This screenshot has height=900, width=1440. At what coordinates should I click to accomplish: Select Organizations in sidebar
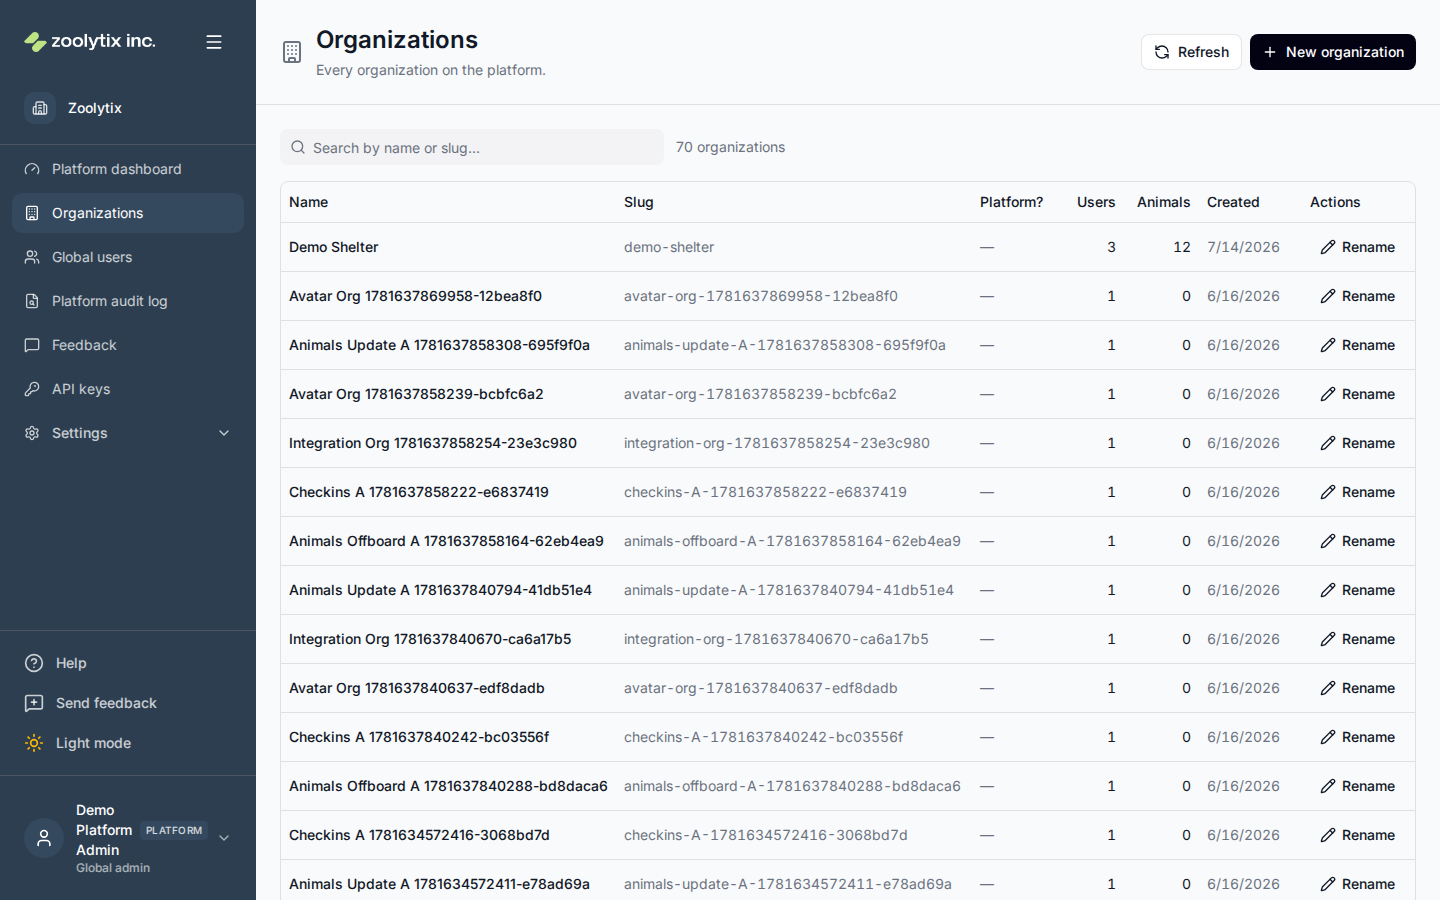(x=128, y=213)
